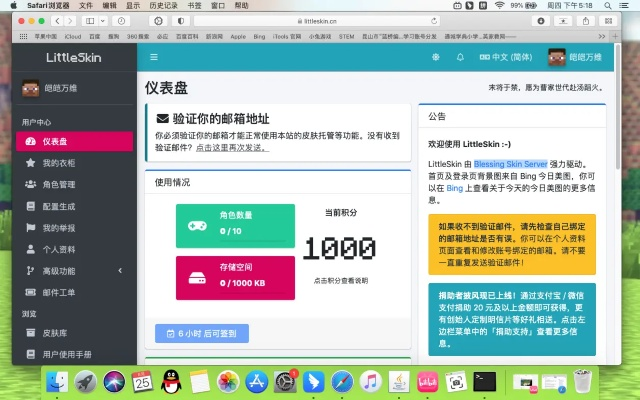Click the 角色数量 green info card
The image size is (640, 400).
point(235,226)
